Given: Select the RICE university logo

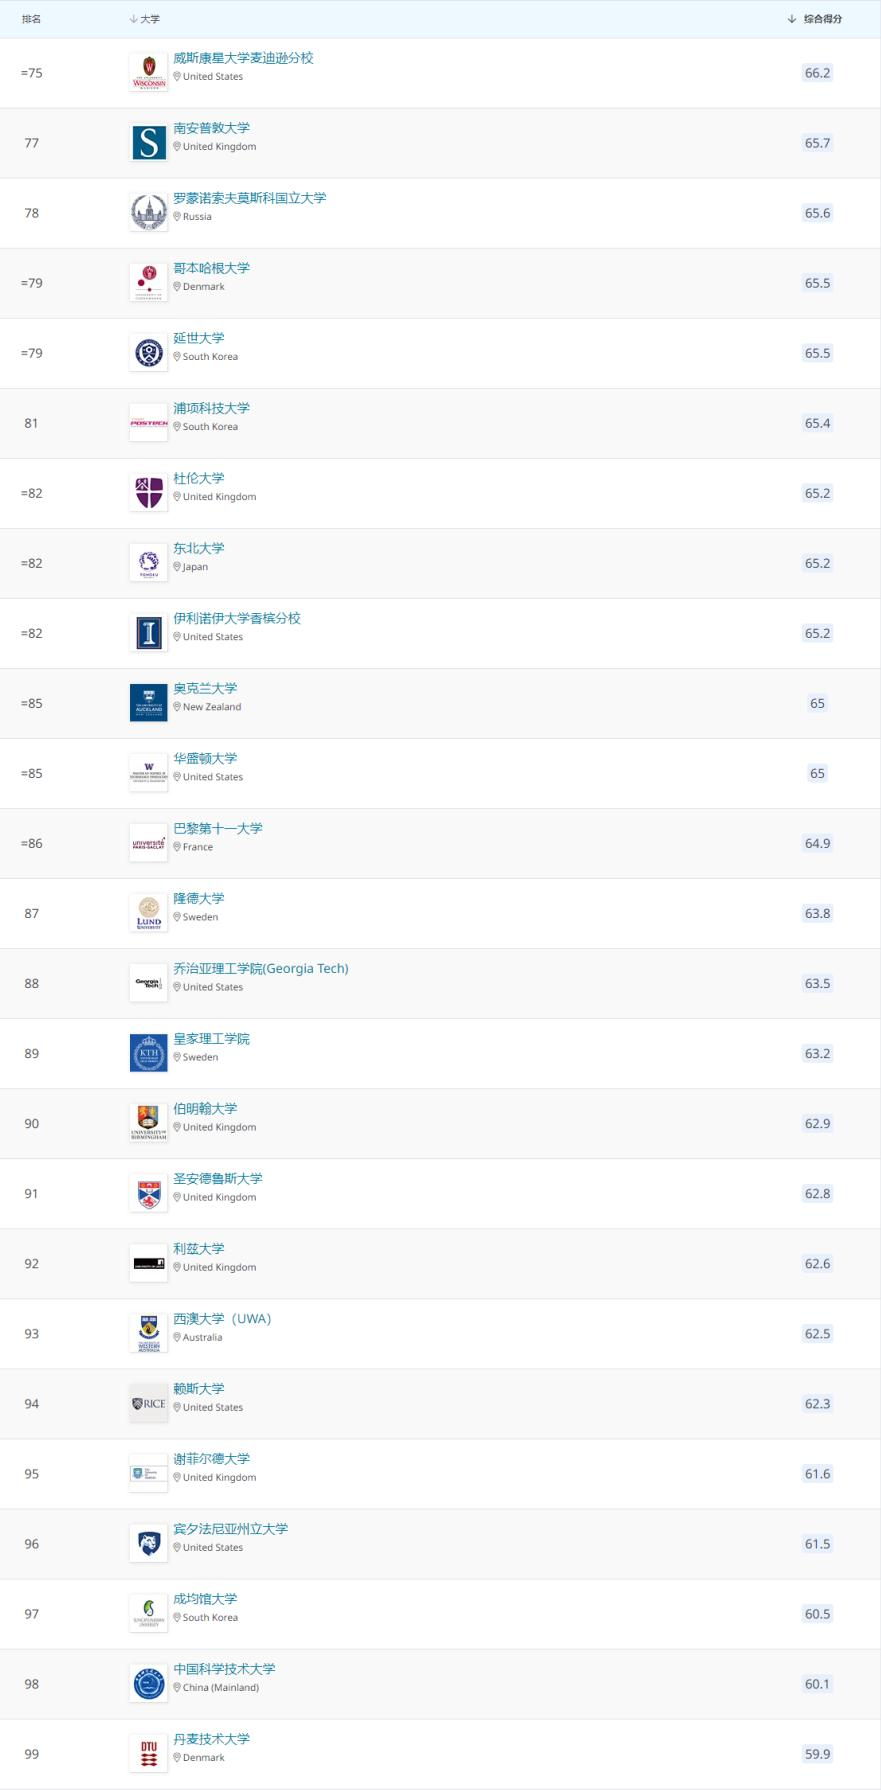Looking at the screenshot, I should (149, 1403).
